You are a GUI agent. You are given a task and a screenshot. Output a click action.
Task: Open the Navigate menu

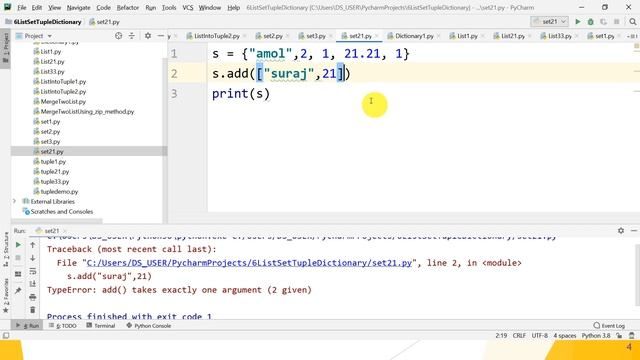point(78,7)
